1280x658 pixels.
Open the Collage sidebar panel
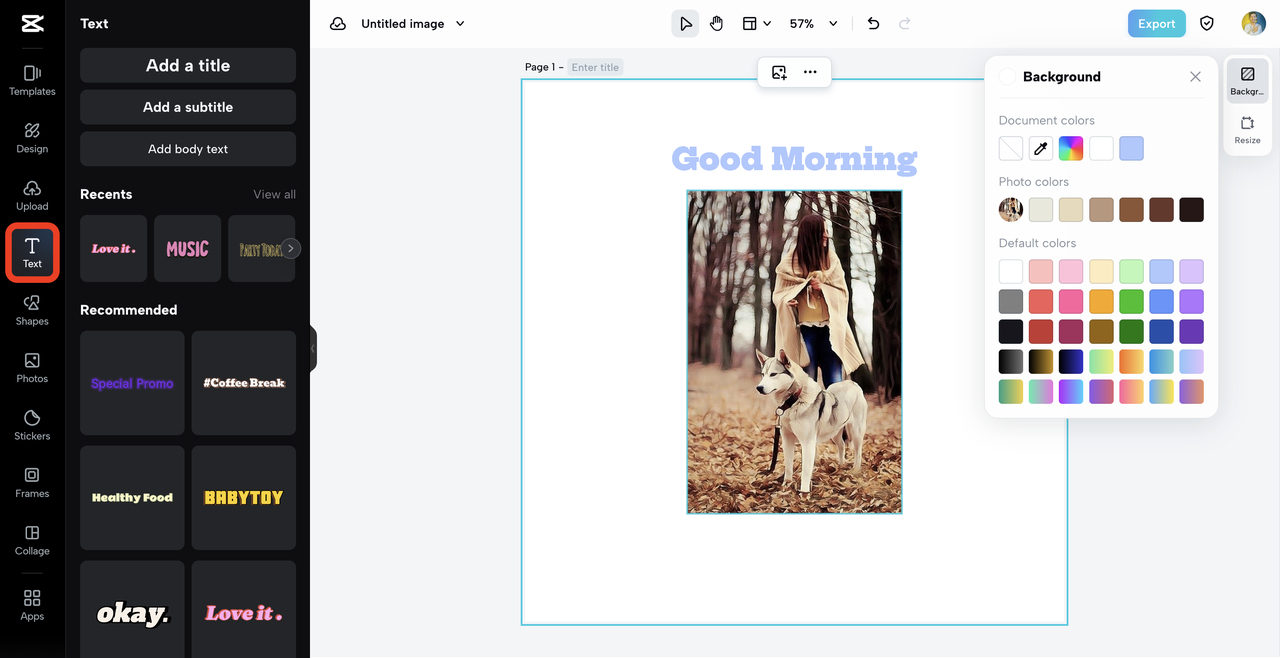click(32, 540)
